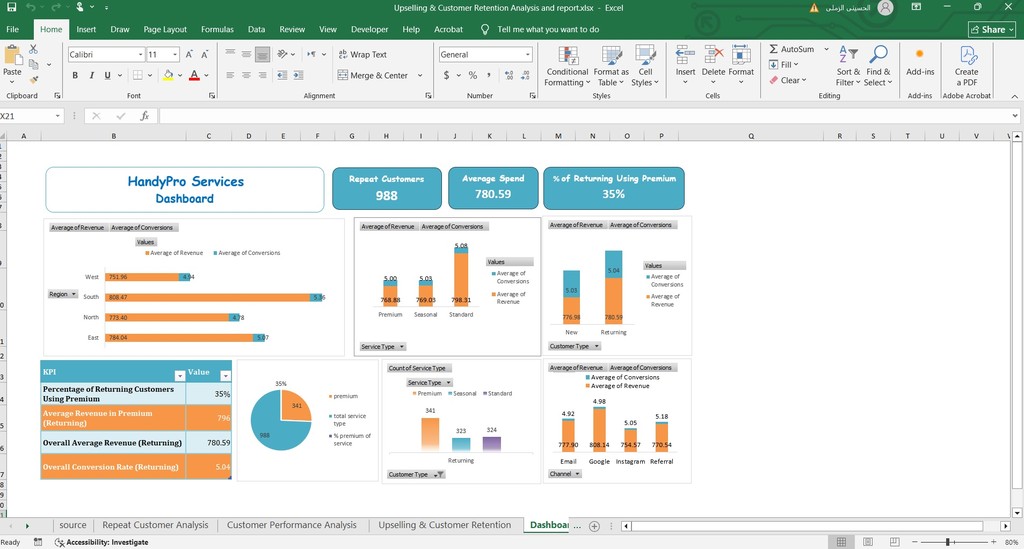Click Decrease Indent icon
1024x549 pixels.
[282, 76]
